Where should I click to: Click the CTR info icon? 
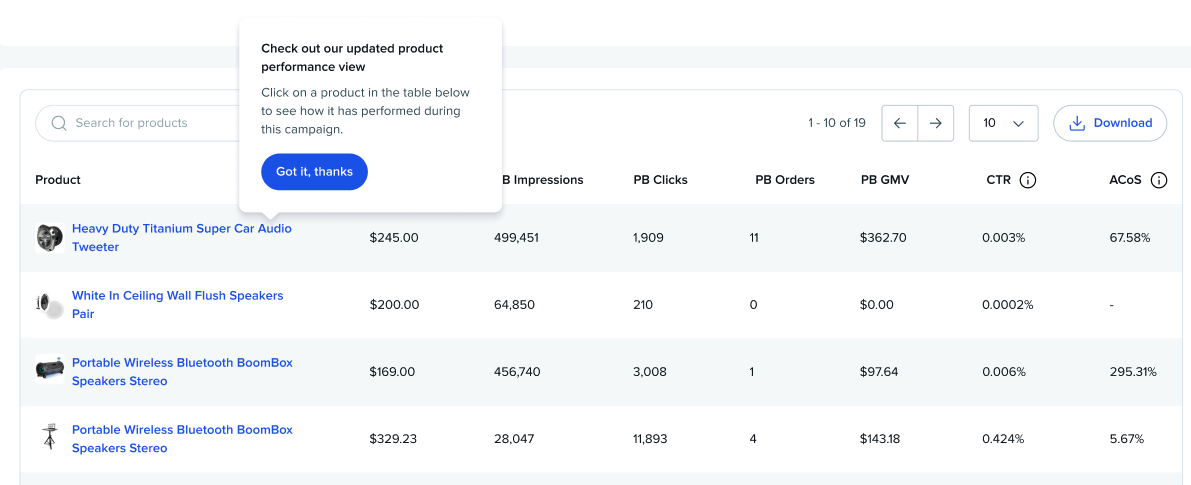coord(1027,180)
